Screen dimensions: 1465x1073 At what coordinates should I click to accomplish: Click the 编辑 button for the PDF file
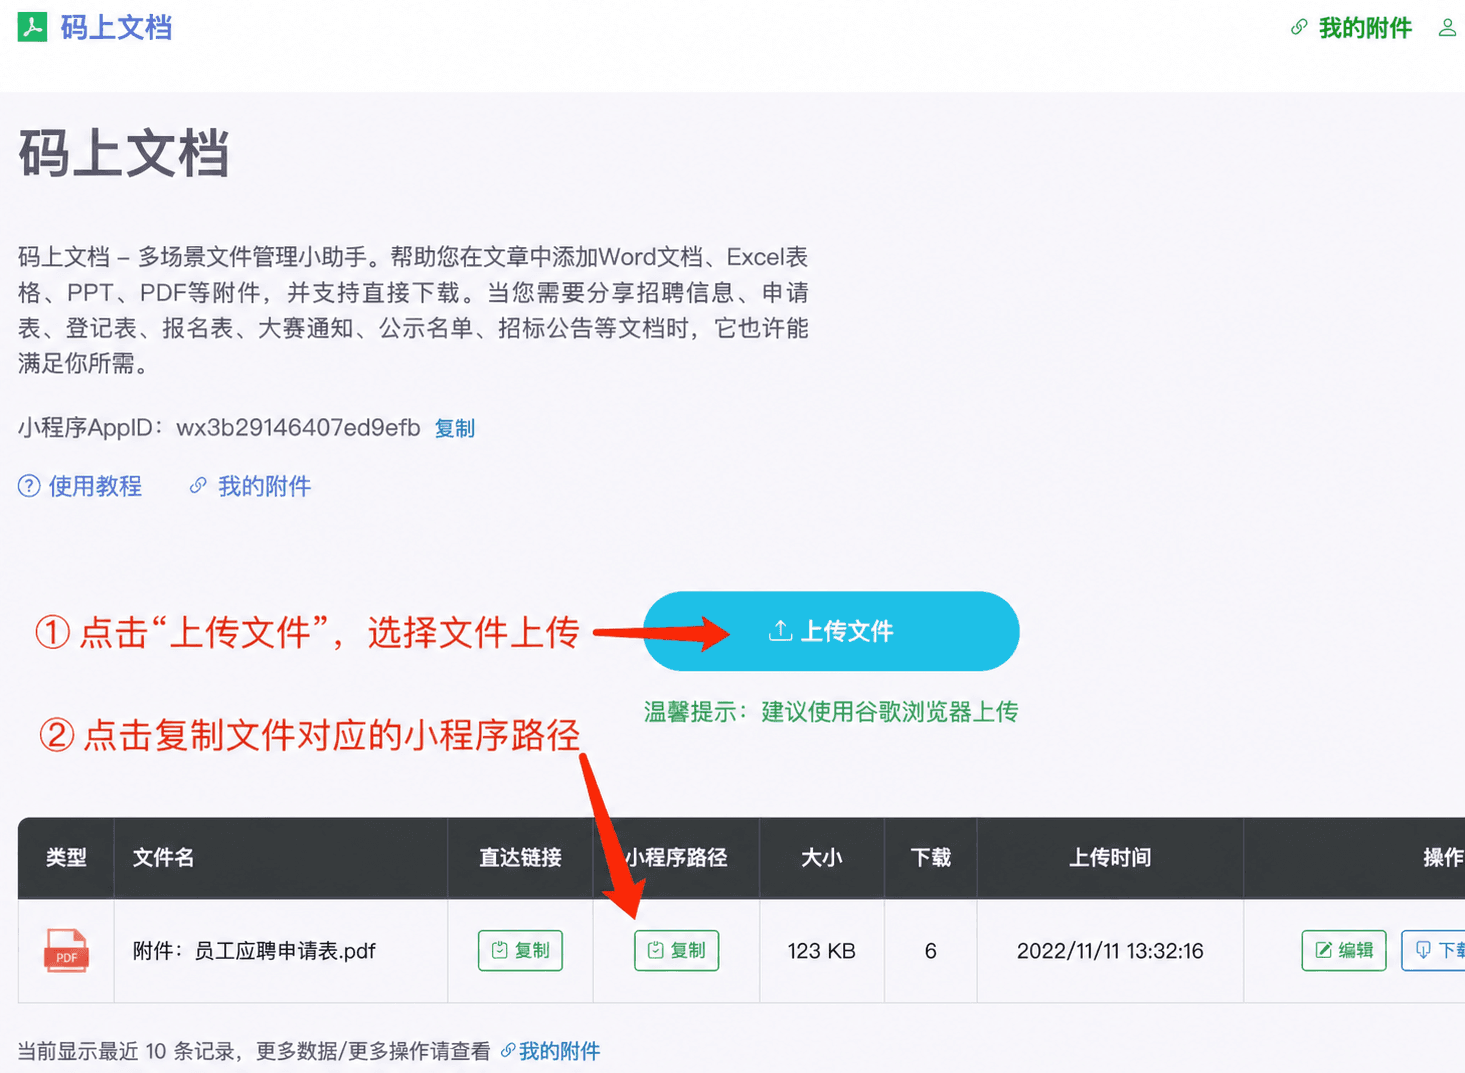click(1344, 950)
